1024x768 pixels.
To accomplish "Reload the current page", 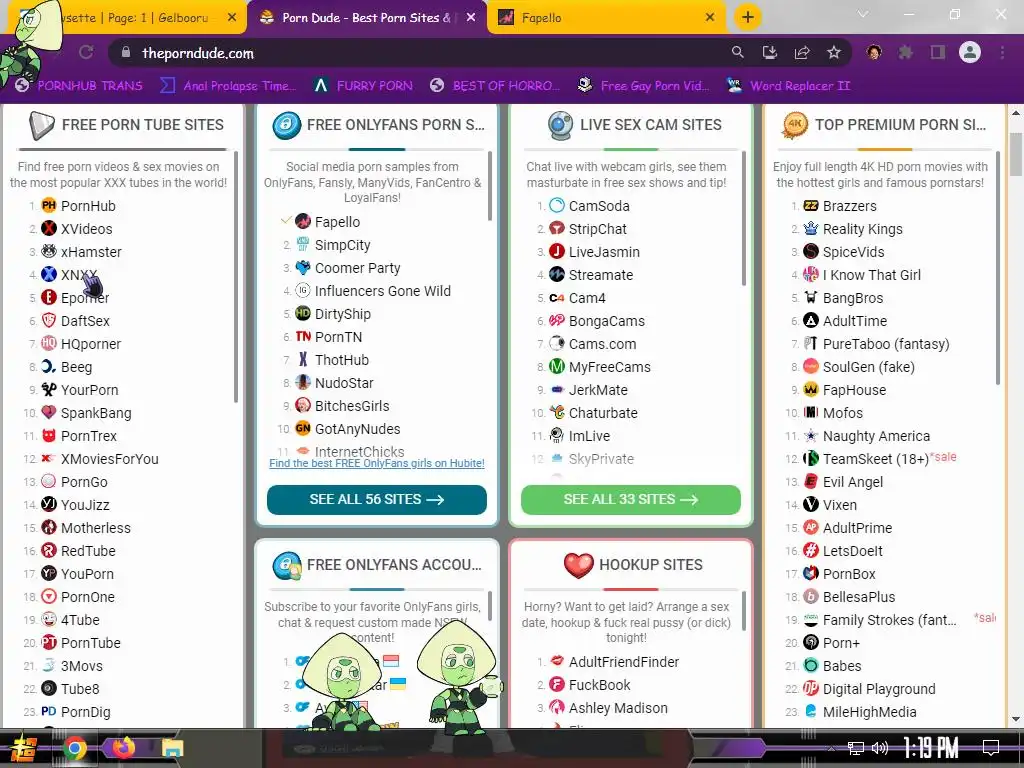I will (86, 53).
